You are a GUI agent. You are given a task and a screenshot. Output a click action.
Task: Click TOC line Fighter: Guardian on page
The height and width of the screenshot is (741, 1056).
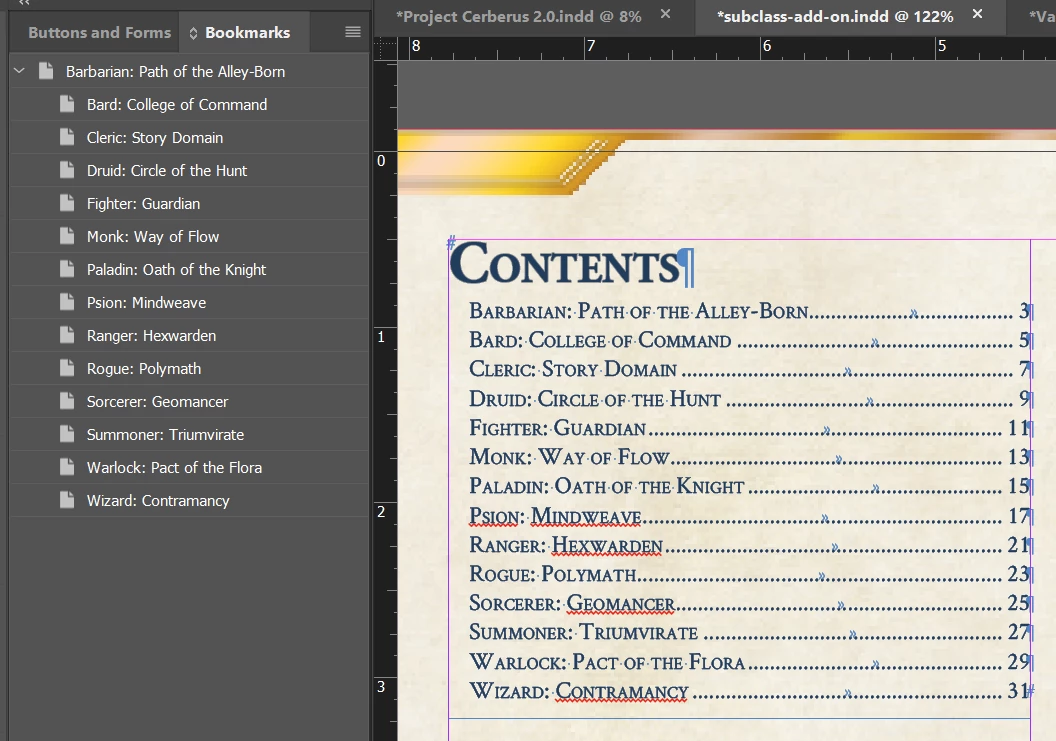click(x=750, y=428)
